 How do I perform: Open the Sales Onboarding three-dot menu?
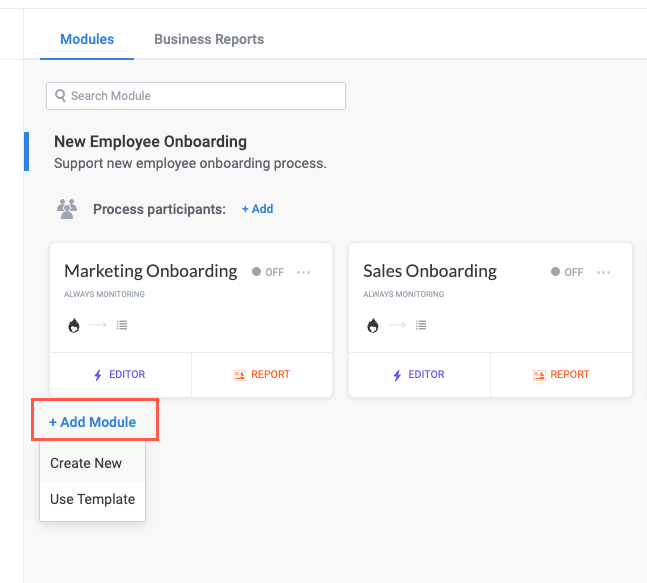[x=603, y=272]
